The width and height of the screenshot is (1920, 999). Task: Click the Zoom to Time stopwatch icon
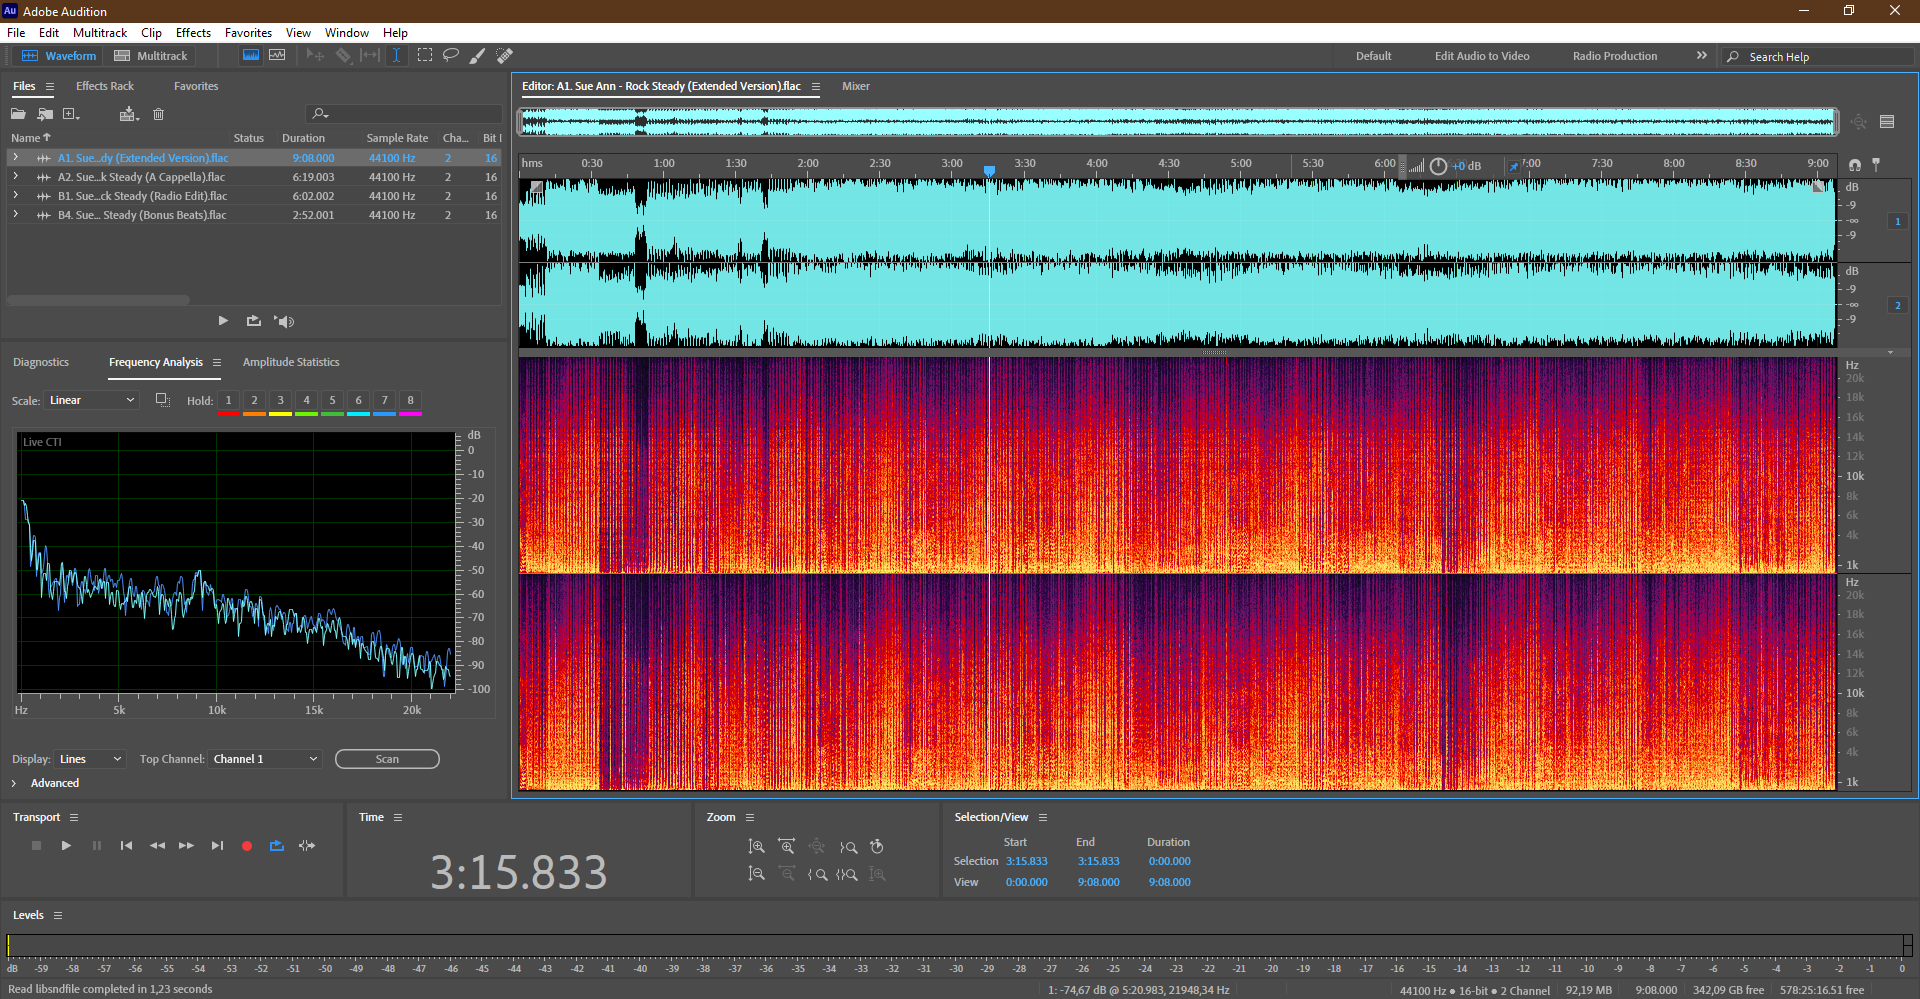pyautogui.click(x=877, y=846)
